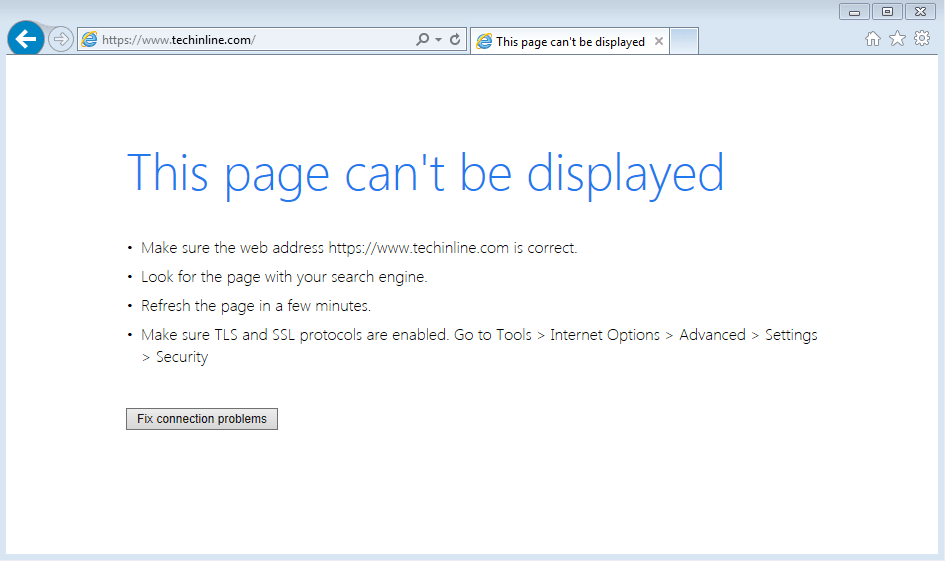Refresh the page with the reload icon
The height and width of the screenshot is (561, 945).
(455, 39)
